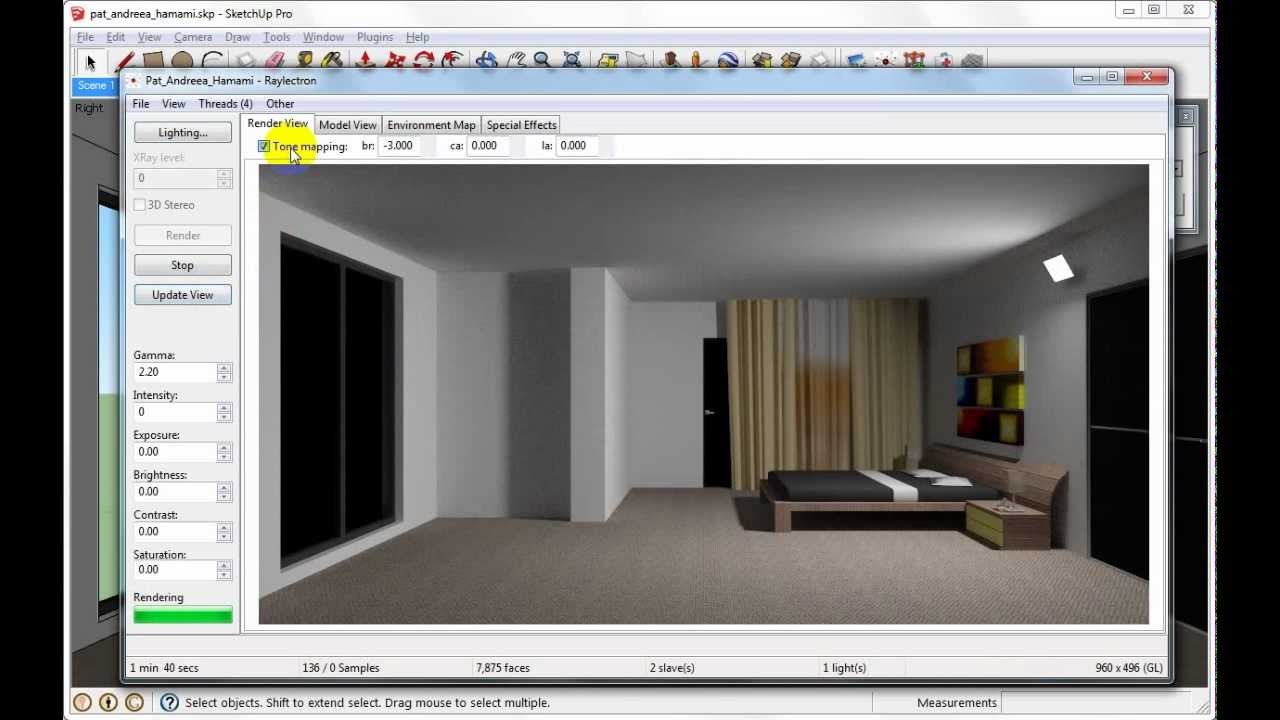Decrease Saturation with its down spinner arrow

(x=224, y=575)
